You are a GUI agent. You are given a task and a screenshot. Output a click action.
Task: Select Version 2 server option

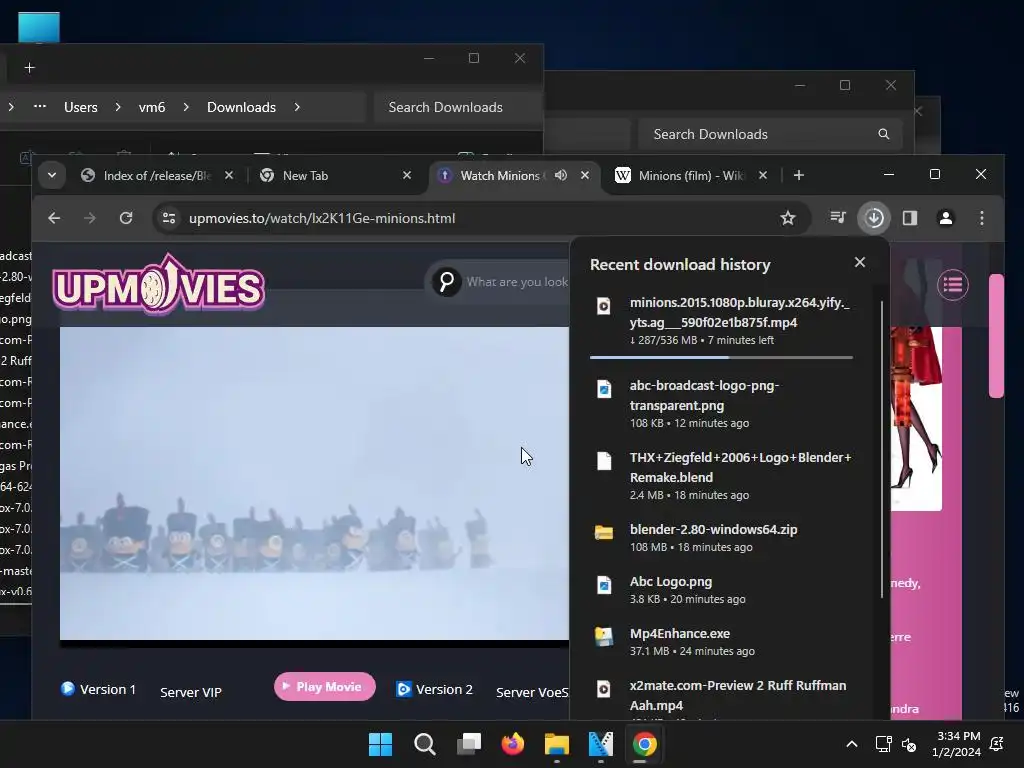(x=435, y=689)
